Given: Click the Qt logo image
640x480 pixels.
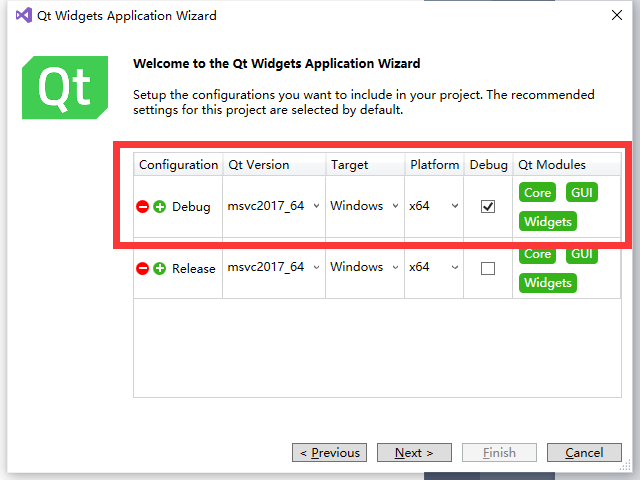Looking at the screenshot, I should coord(65,87).
